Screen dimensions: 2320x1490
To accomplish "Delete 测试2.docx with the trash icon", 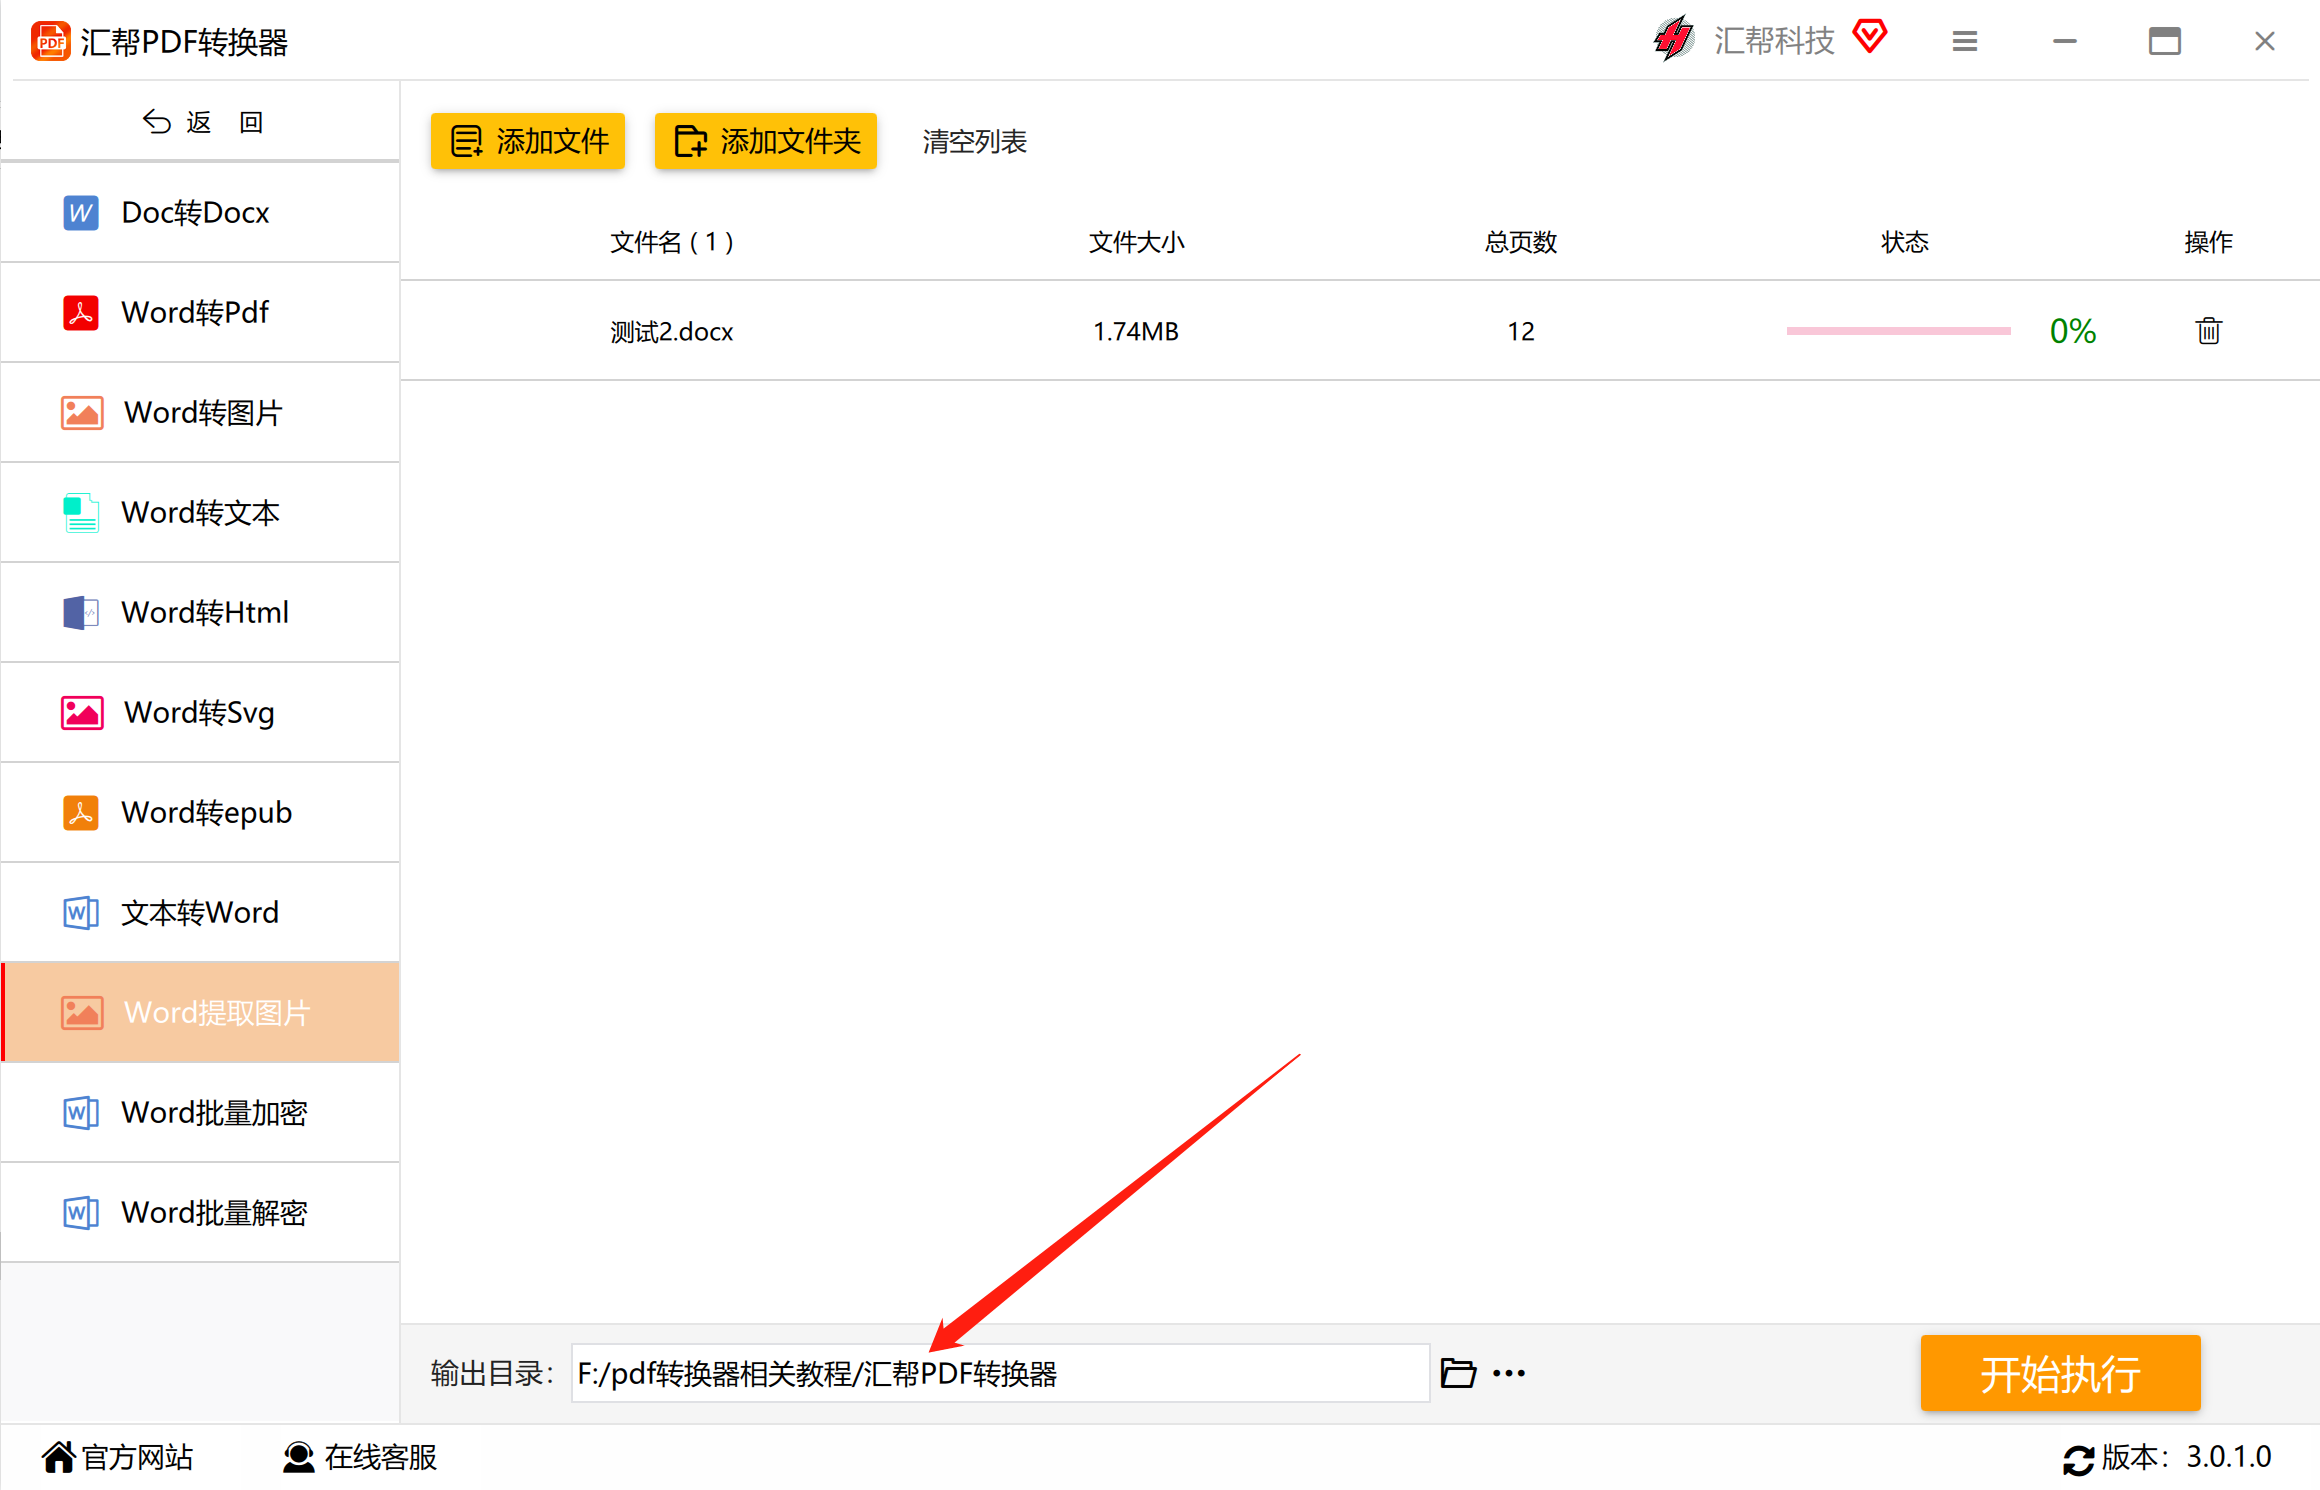I will 2208,330.
